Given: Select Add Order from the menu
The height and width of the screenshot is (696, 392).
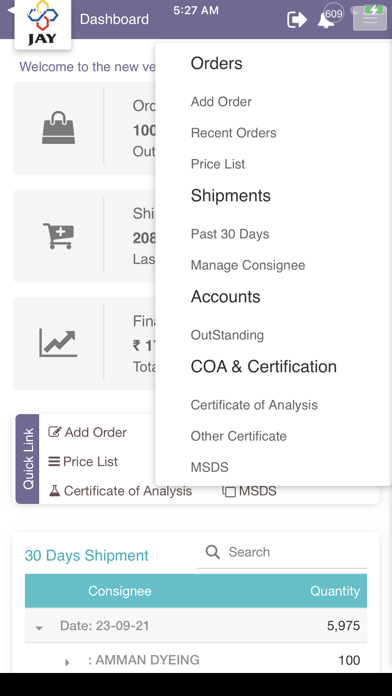Looking at the screenshot, I should coord(221,102).
